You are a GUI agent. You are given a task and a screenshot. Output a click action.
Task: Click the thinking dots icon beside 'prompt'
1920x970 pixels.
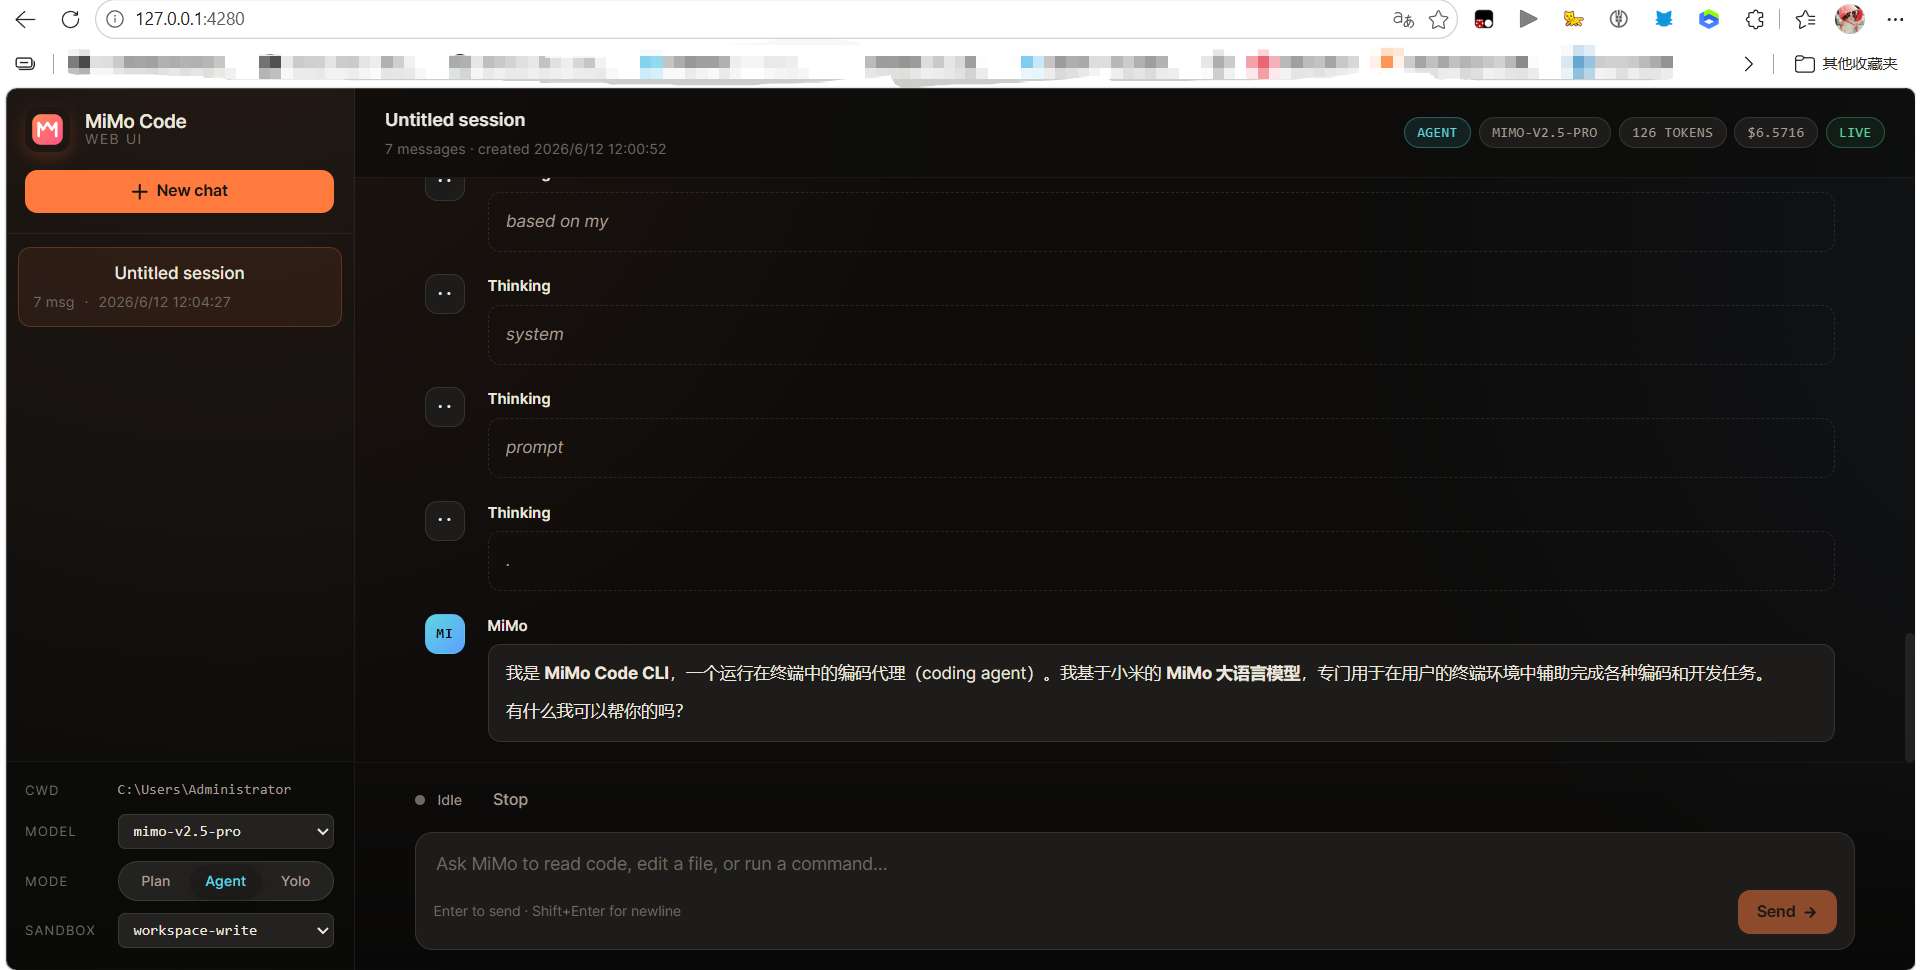(x=444, y=407)
